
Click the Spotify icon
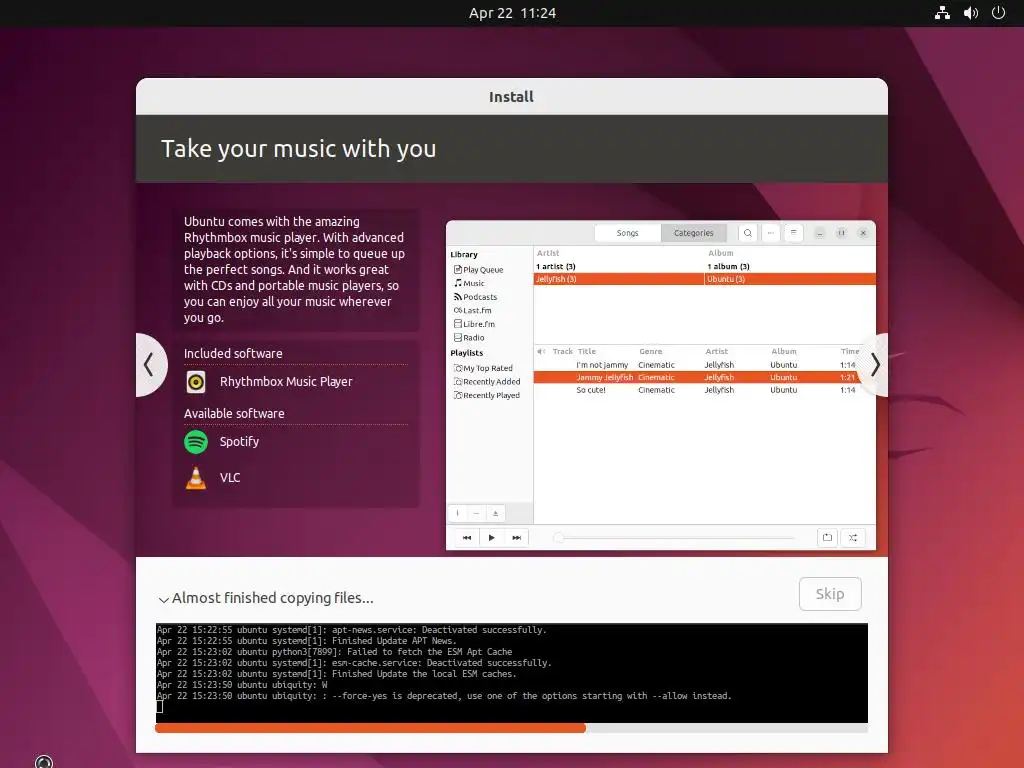tap(196, 442)
